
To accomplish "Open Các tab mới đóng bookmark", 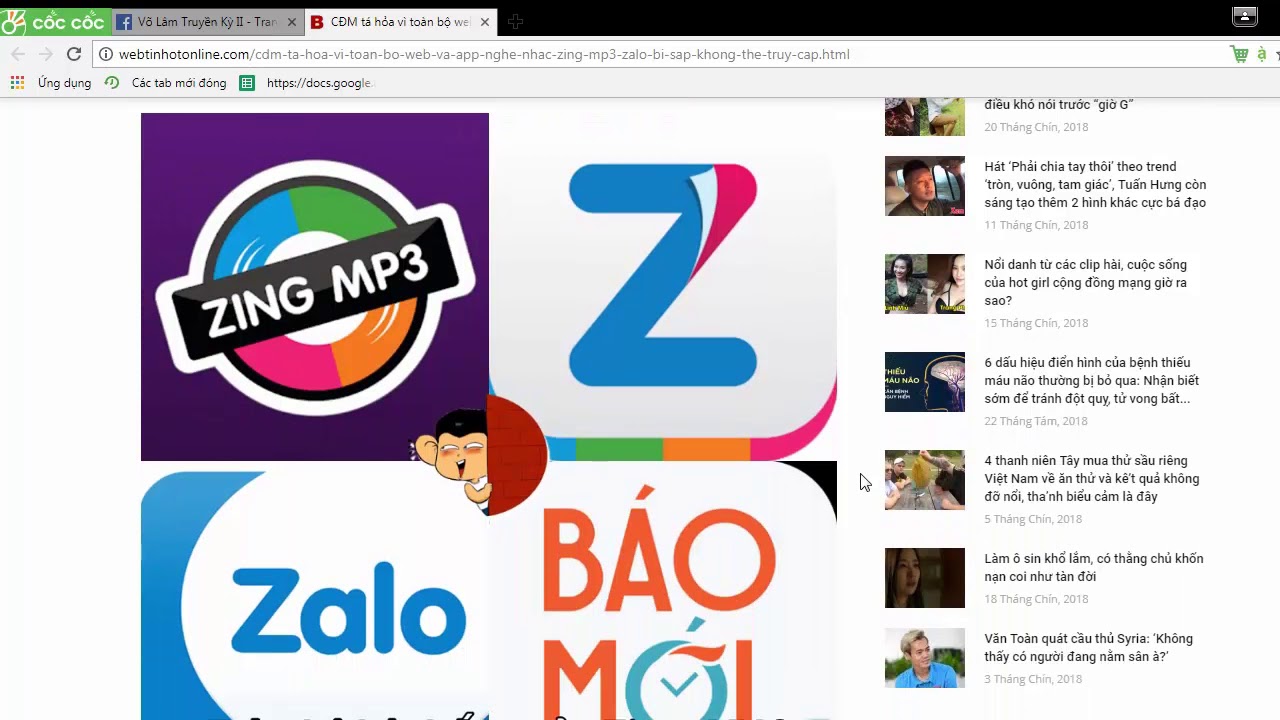I will pos(166,83).
